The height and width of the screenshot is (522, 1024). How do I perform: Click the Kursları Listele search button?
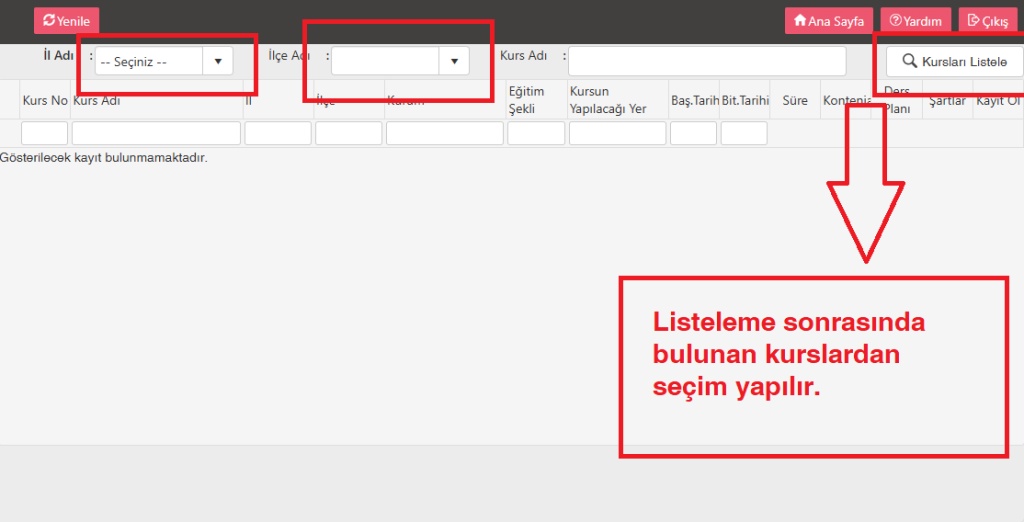pos(954,61)
